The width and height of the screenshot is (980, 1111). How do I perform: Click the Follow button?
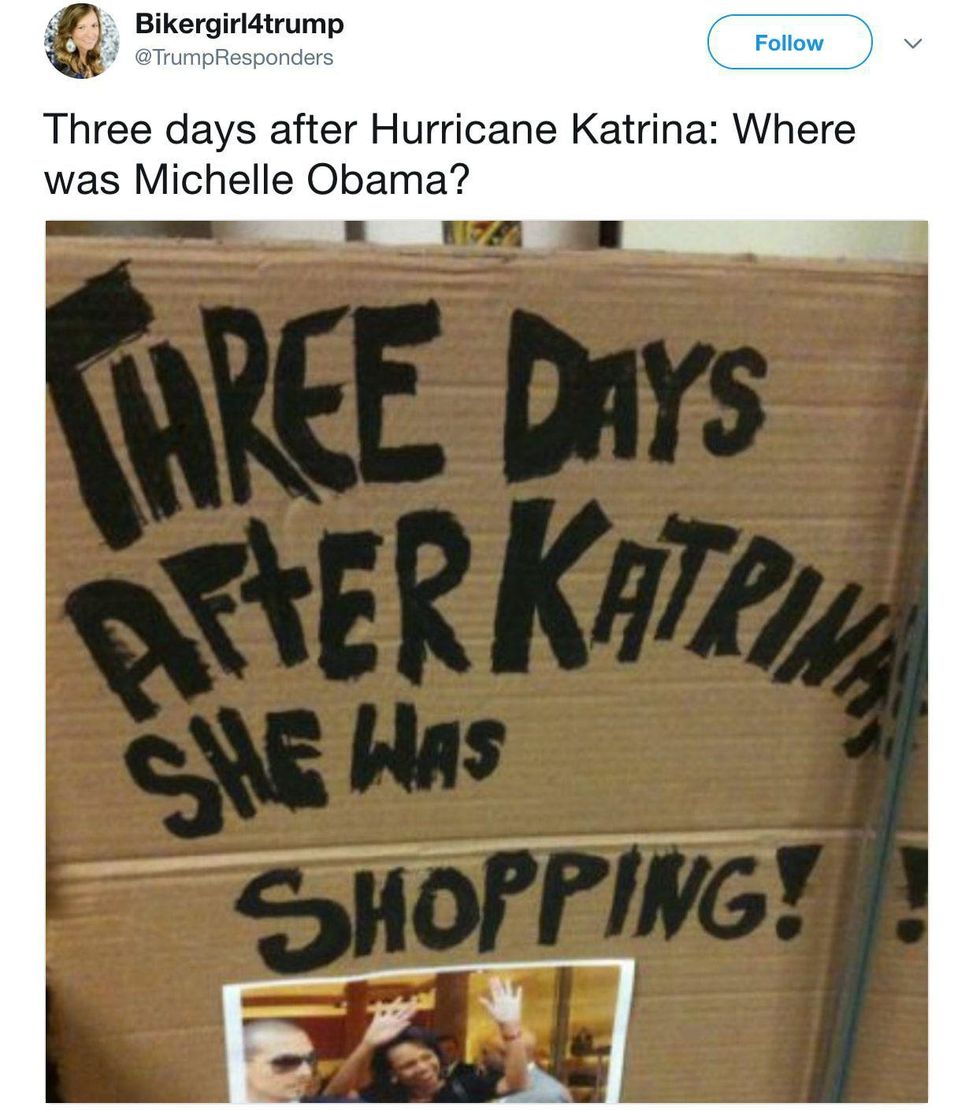pos(789,43)
